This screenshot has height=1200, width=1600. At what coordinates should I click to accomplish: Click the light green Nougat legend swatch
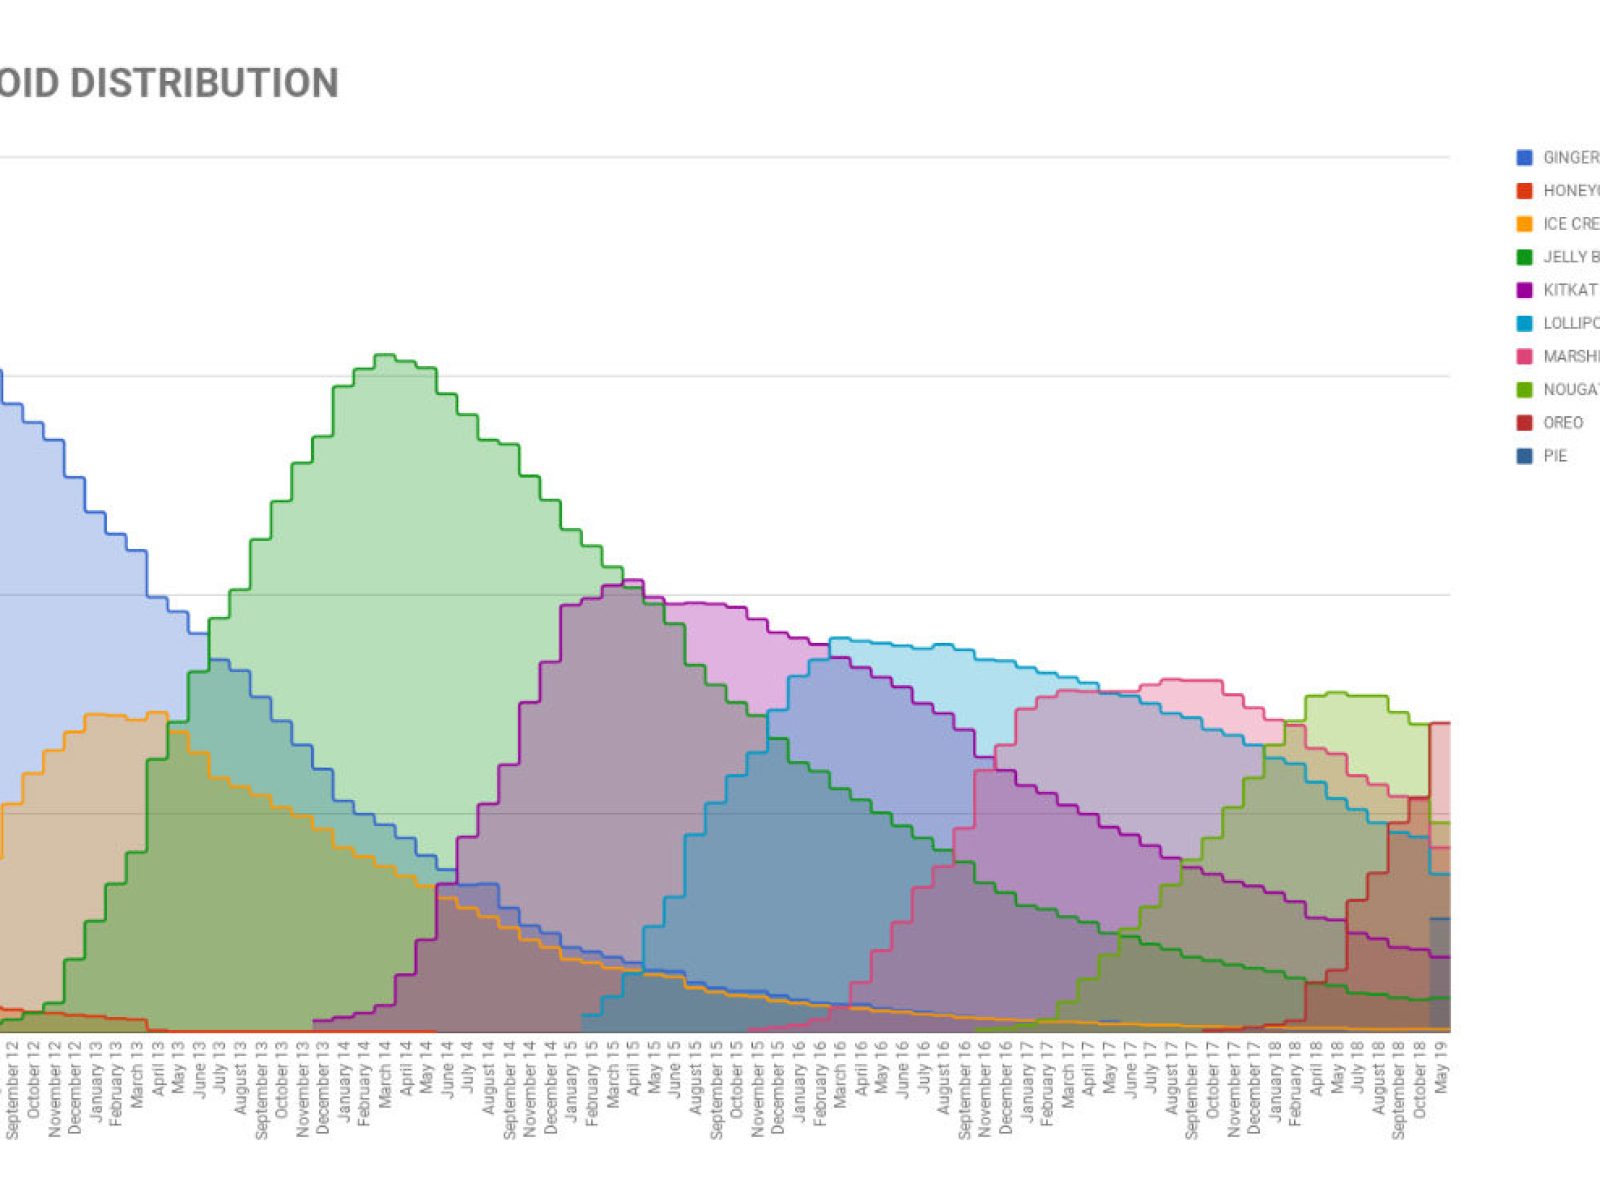(1524, 390)
